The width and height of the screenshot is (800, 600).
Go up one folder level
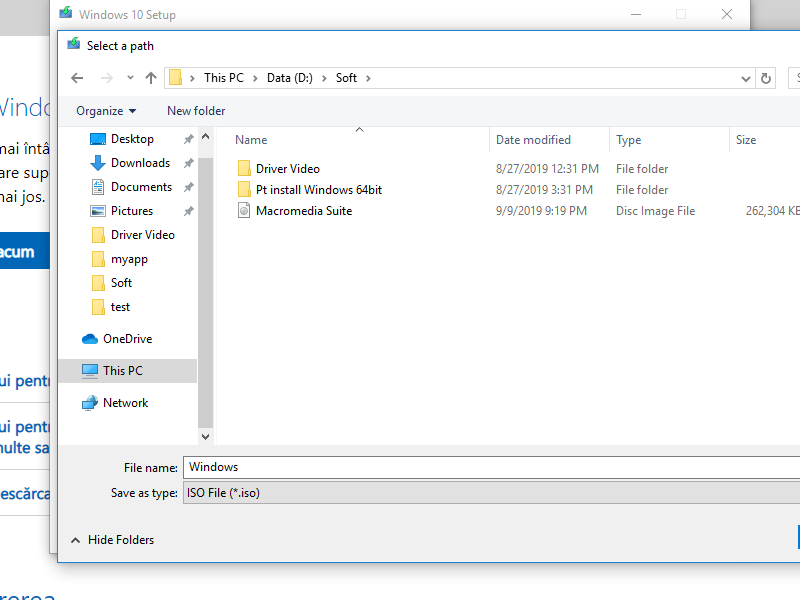point(151,77)
